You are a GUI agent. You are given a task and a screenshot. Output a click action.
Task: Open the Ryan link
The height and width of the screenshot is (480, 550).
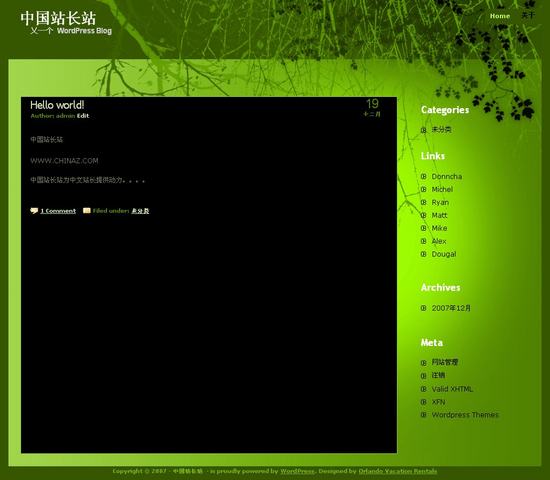[x=440, y=202]
